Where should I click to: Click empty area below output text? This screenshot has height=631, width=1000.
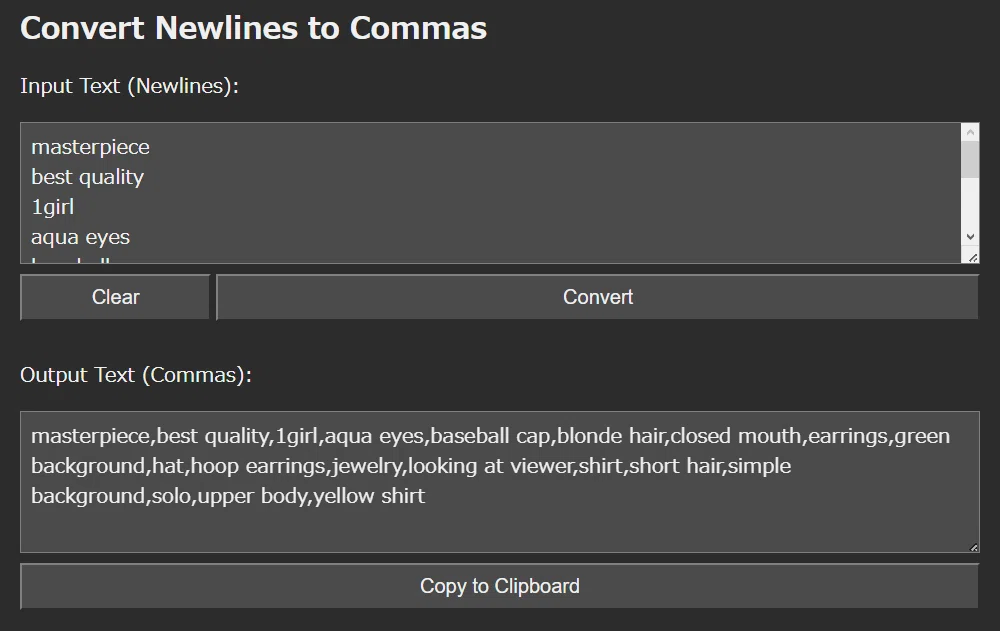(x=499, y=530)
